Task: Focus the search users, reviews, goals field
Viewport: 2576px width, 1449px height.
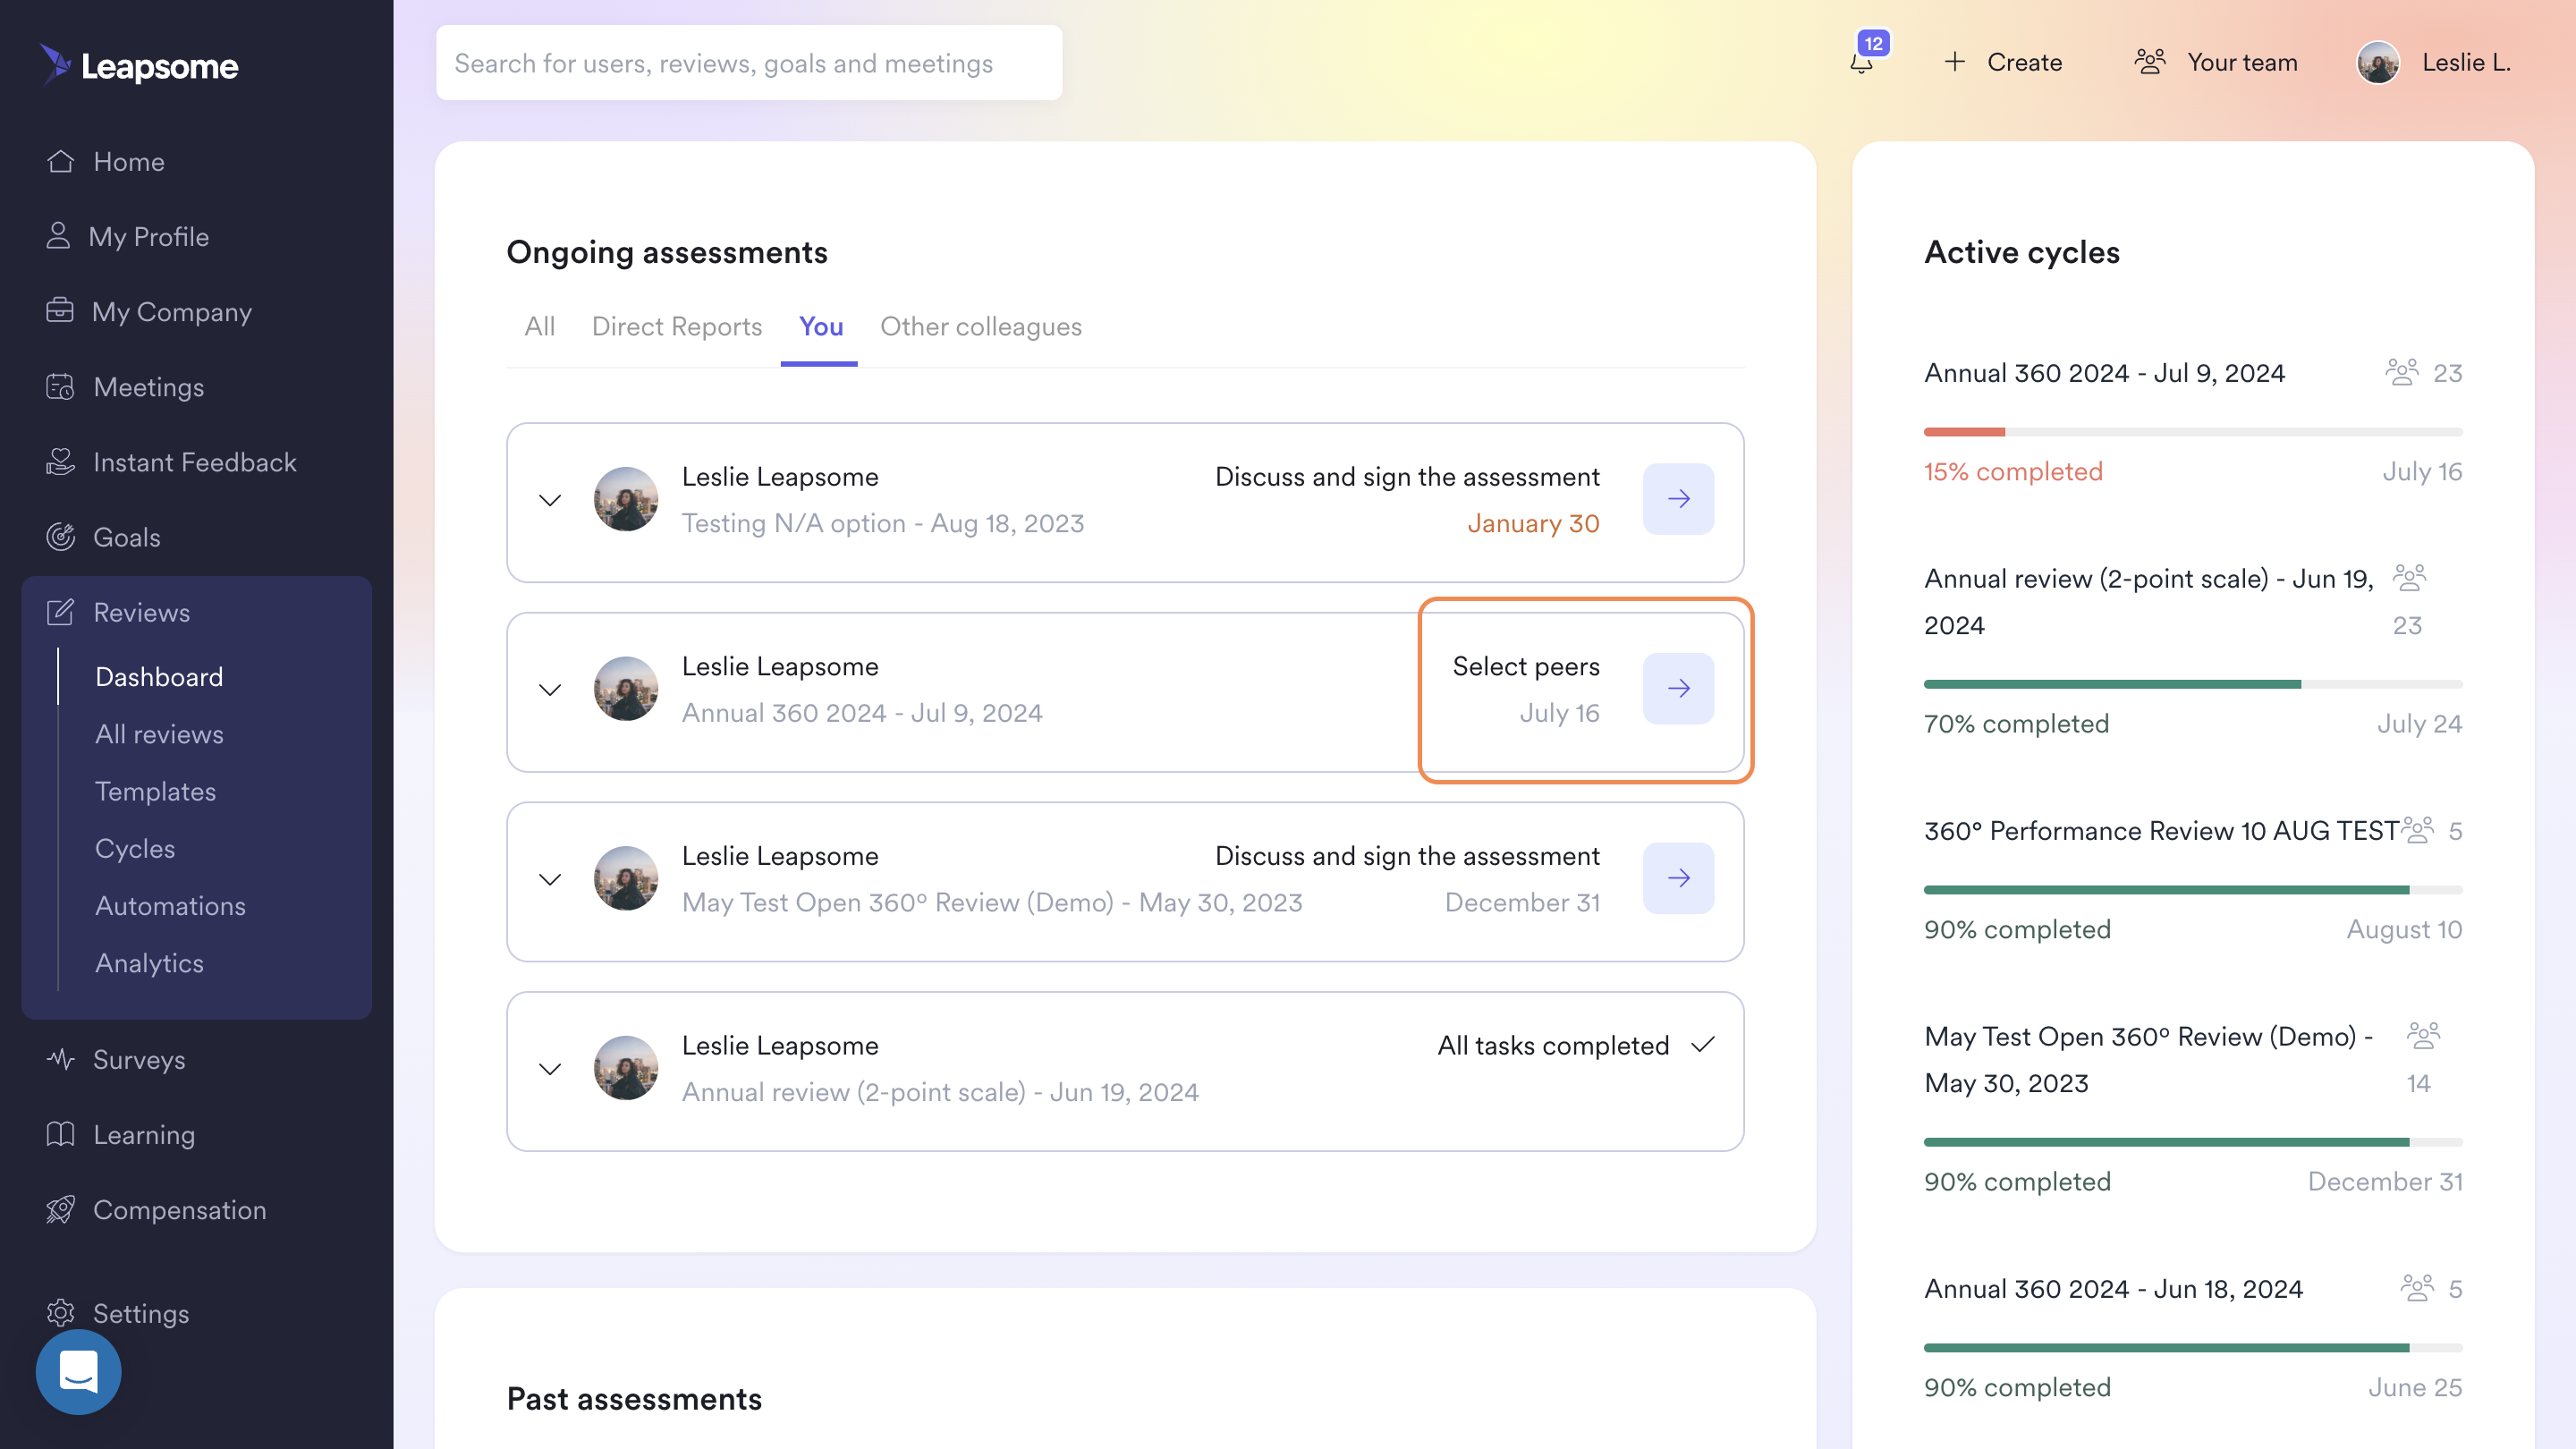Action: (x=748, y=62)
